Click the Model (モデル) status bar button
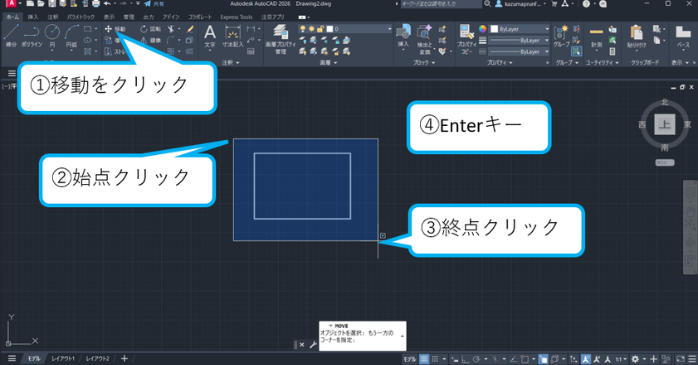The image size is (698, 365). (410, 359)
